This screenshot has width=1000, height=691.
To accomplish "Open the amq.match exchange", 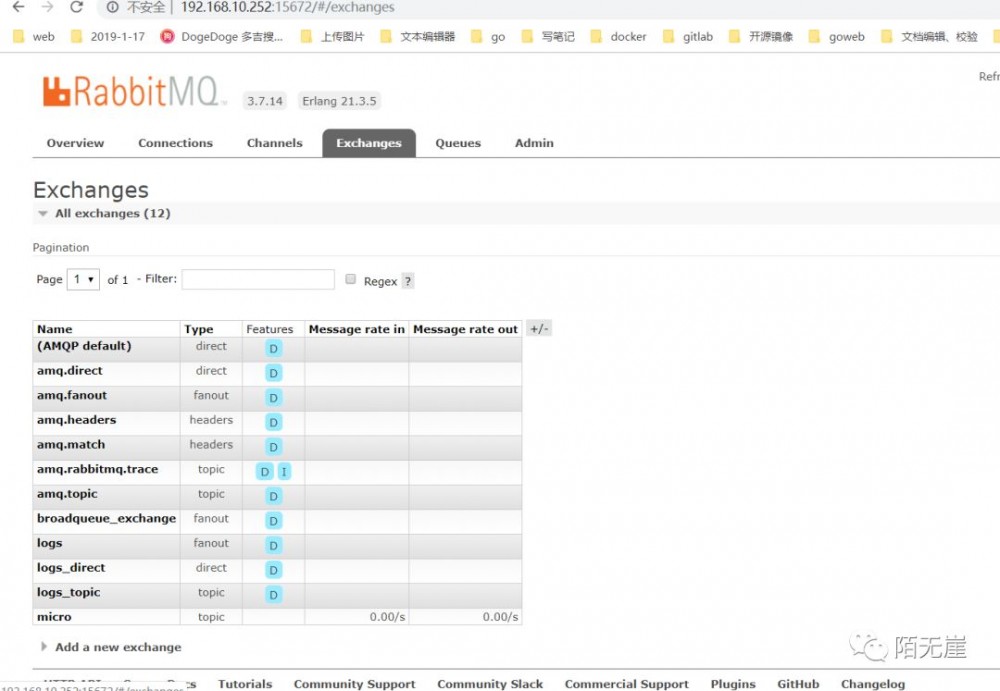I will 71,445.
